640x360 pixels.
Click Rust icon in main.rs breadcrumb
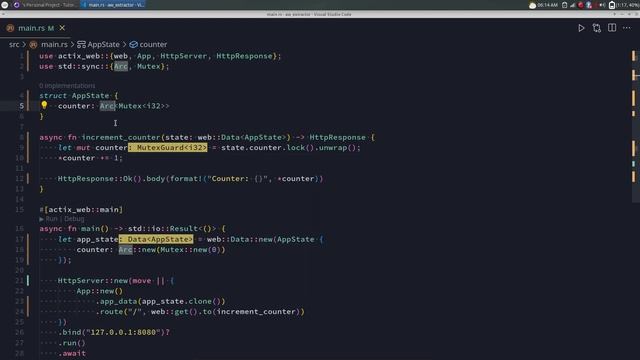33,44
